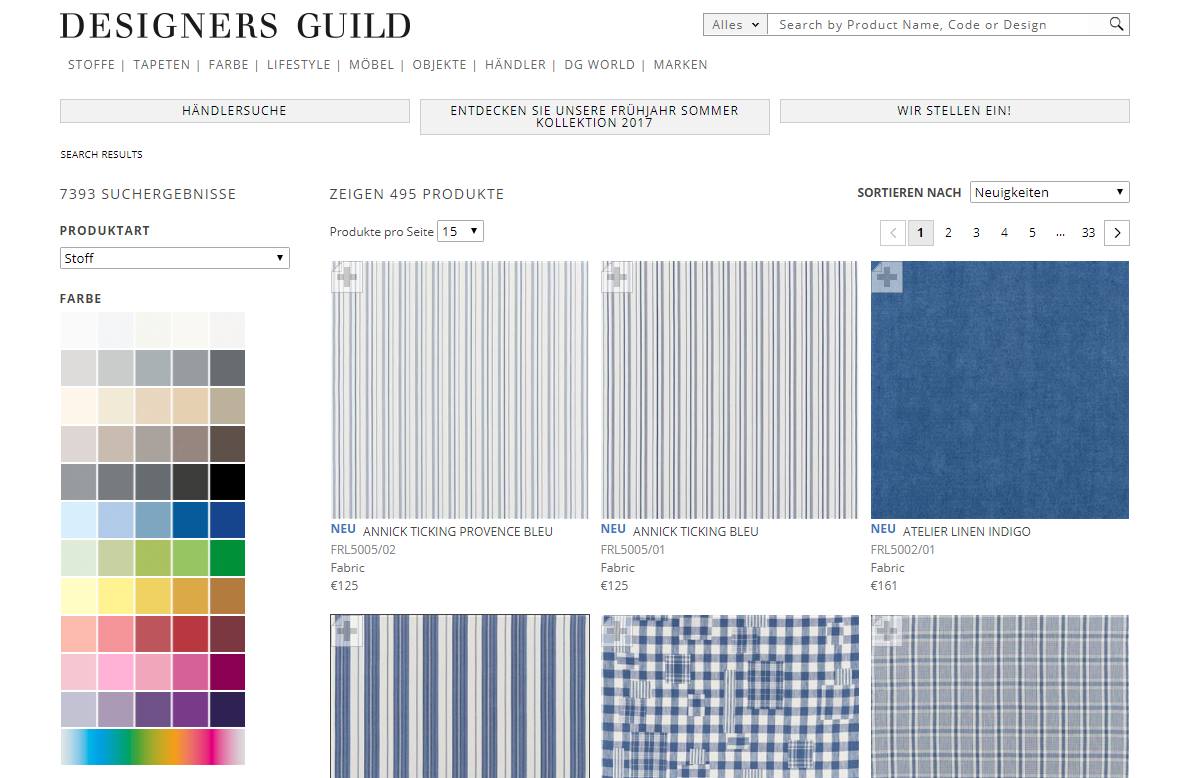This screenshot has width=1194, height=778.
Task: Open the DG WORLD menu
Action: pyautogui.click(x=599, y=65)
